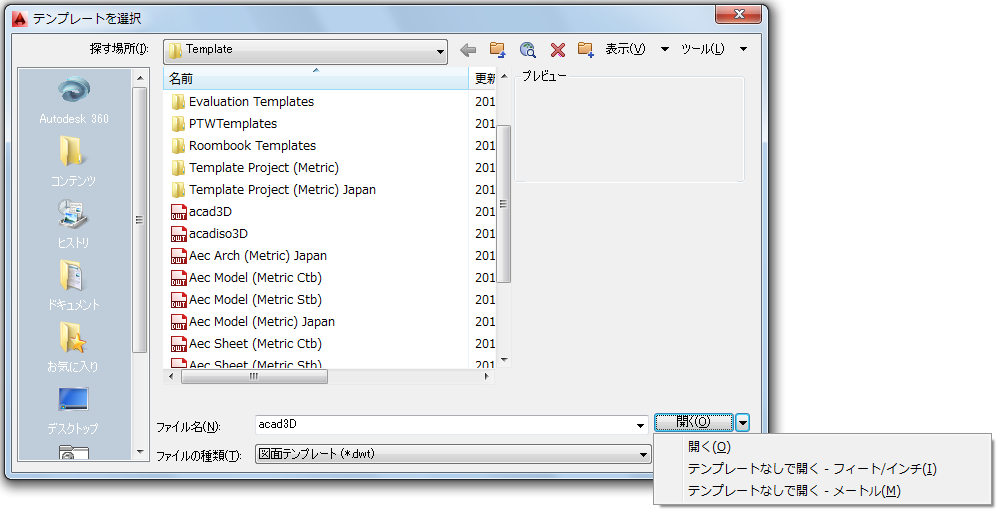Click horizontal scroll left arrow
Screen dimensions: 1001x510
(x=171, y=377)
